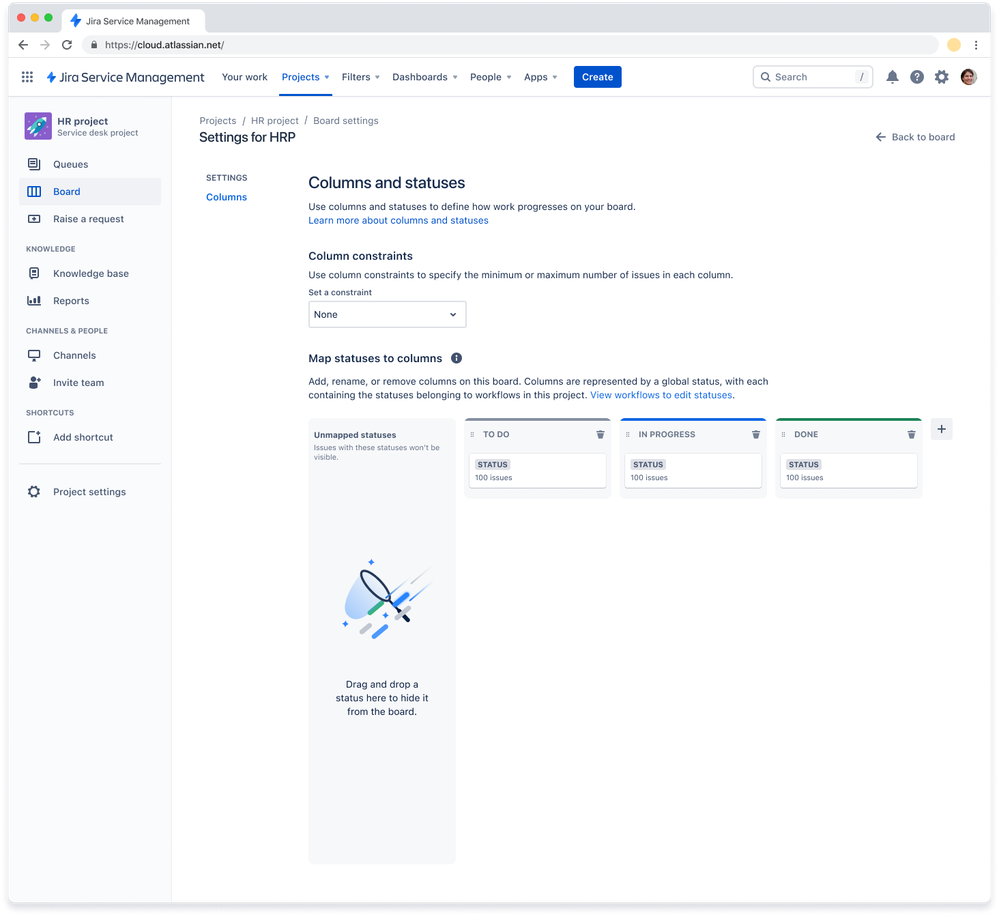Click the browser forward arrow
The width and height of the screenshot is (999, 916).
(45, 45)
